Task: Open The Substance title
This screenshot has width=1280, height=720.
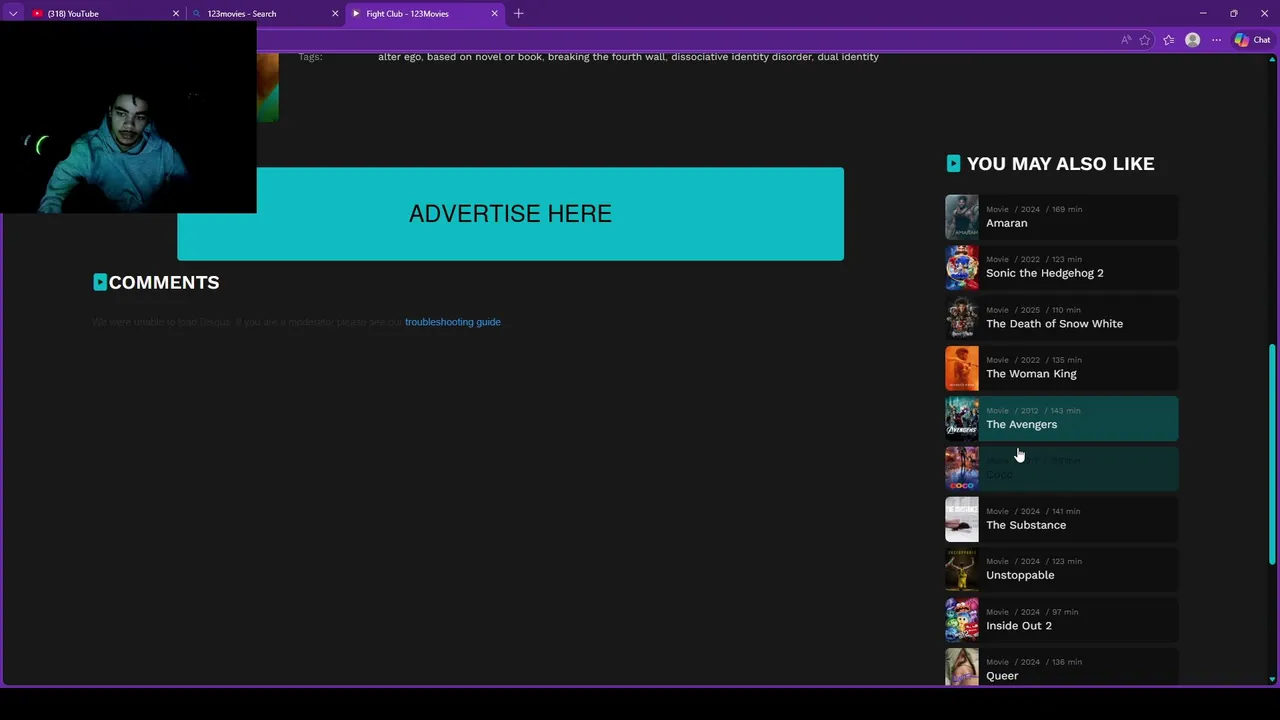Action: point(1026,525)
